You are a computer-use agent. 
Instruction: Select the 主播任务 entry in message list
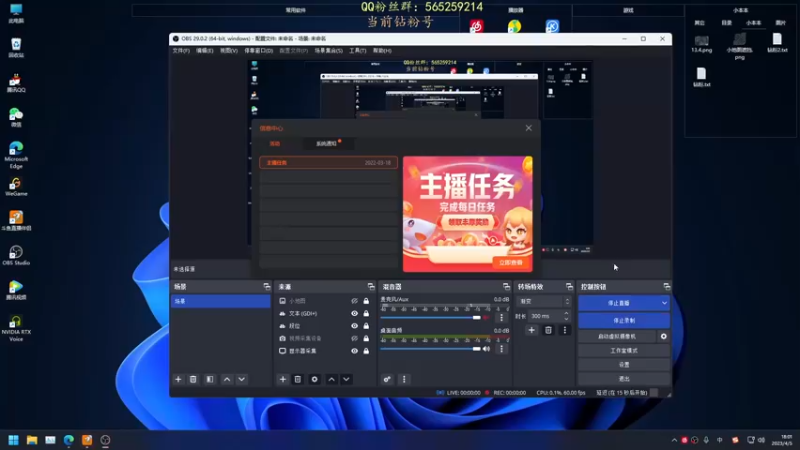(328, 163)
